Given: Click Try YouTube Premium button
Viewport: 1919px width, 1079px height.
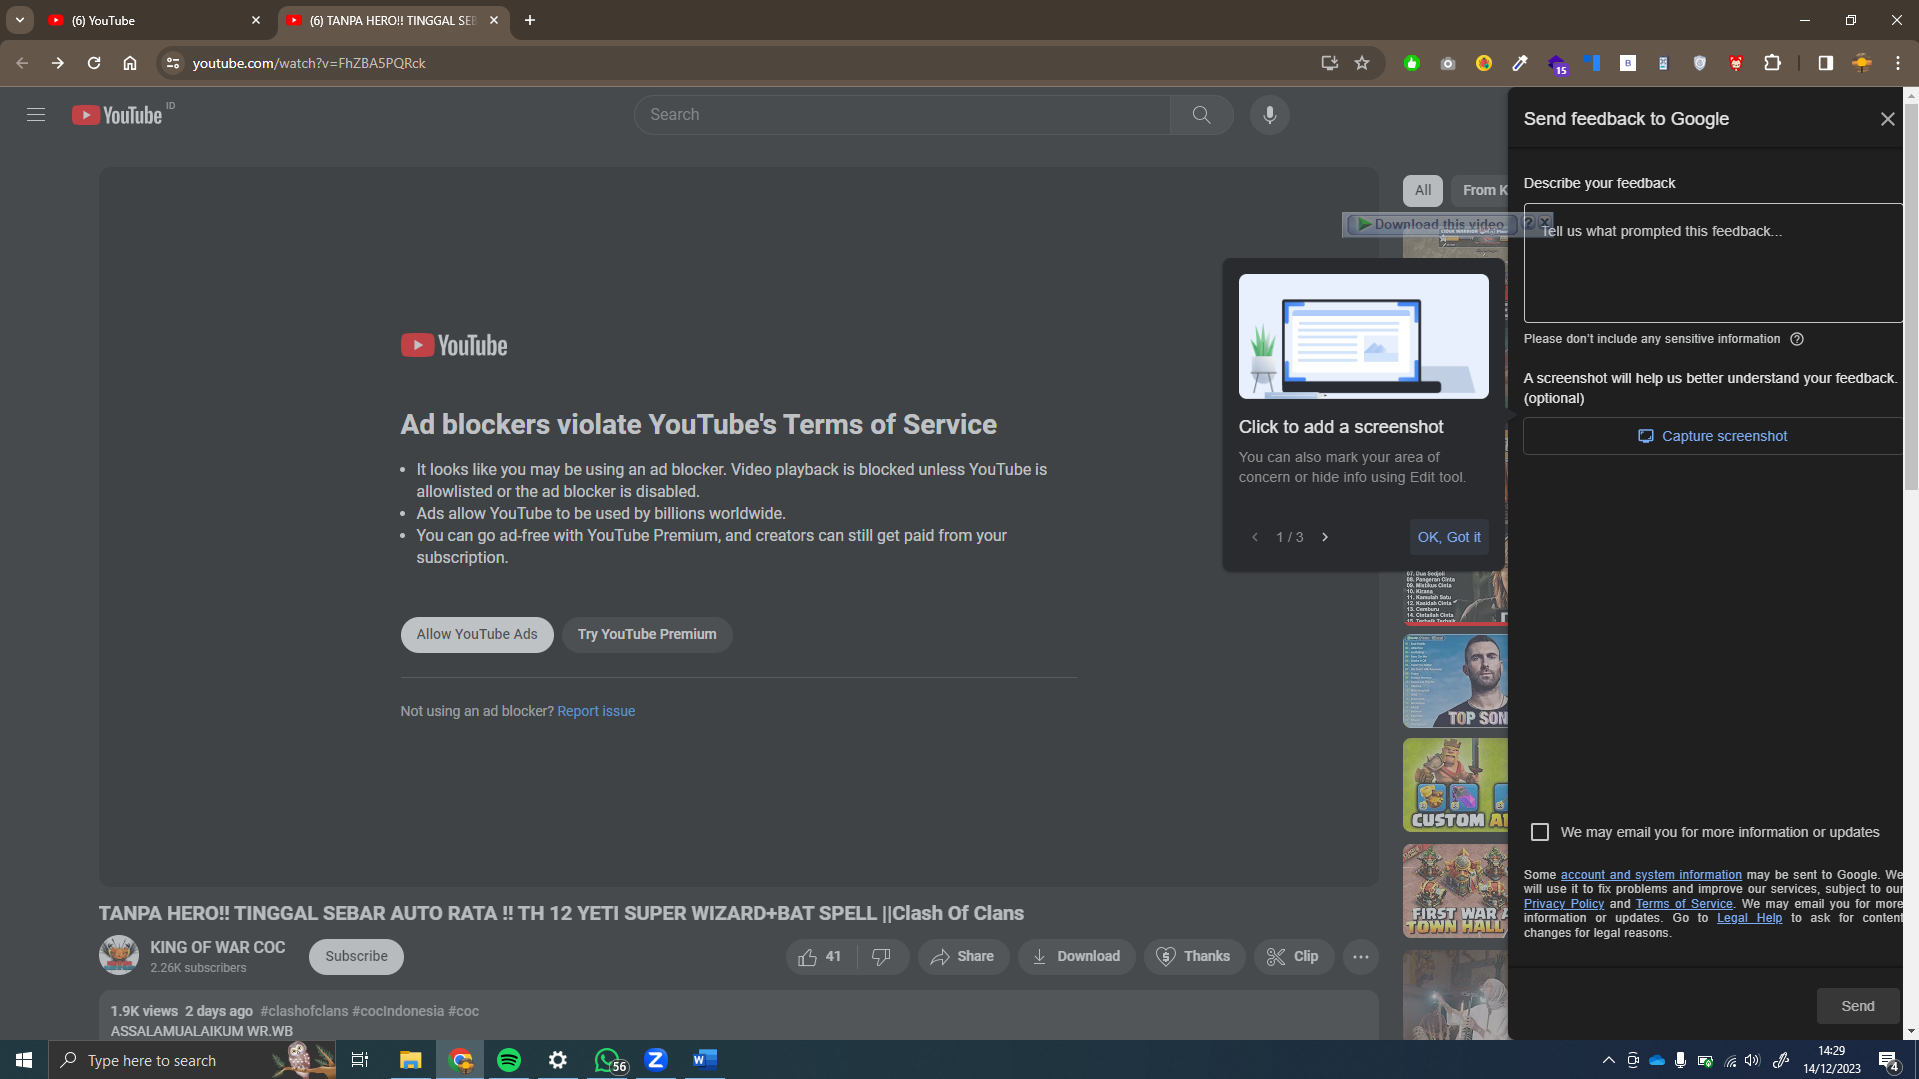Looking at the screenshot, I should (647, 635).
